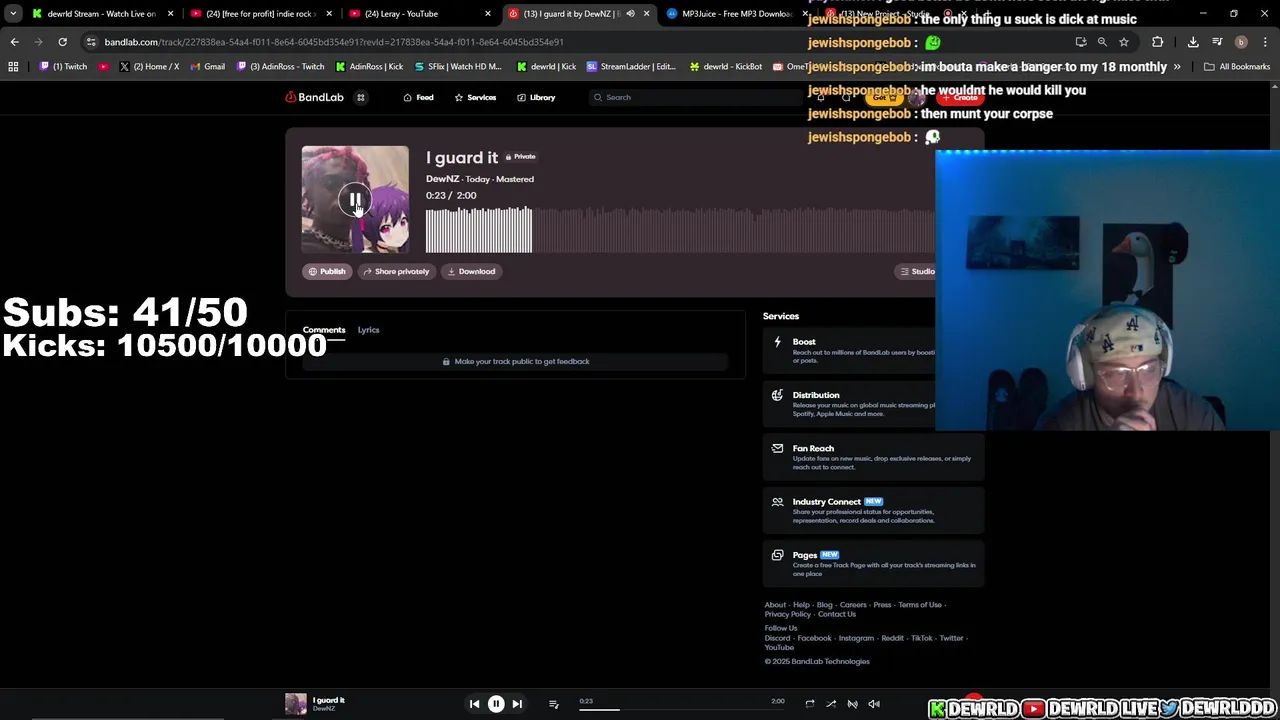The height and width of the screenshot is (720, 1280).
Task: Open the Careers footer link
Action: [853, 605]
